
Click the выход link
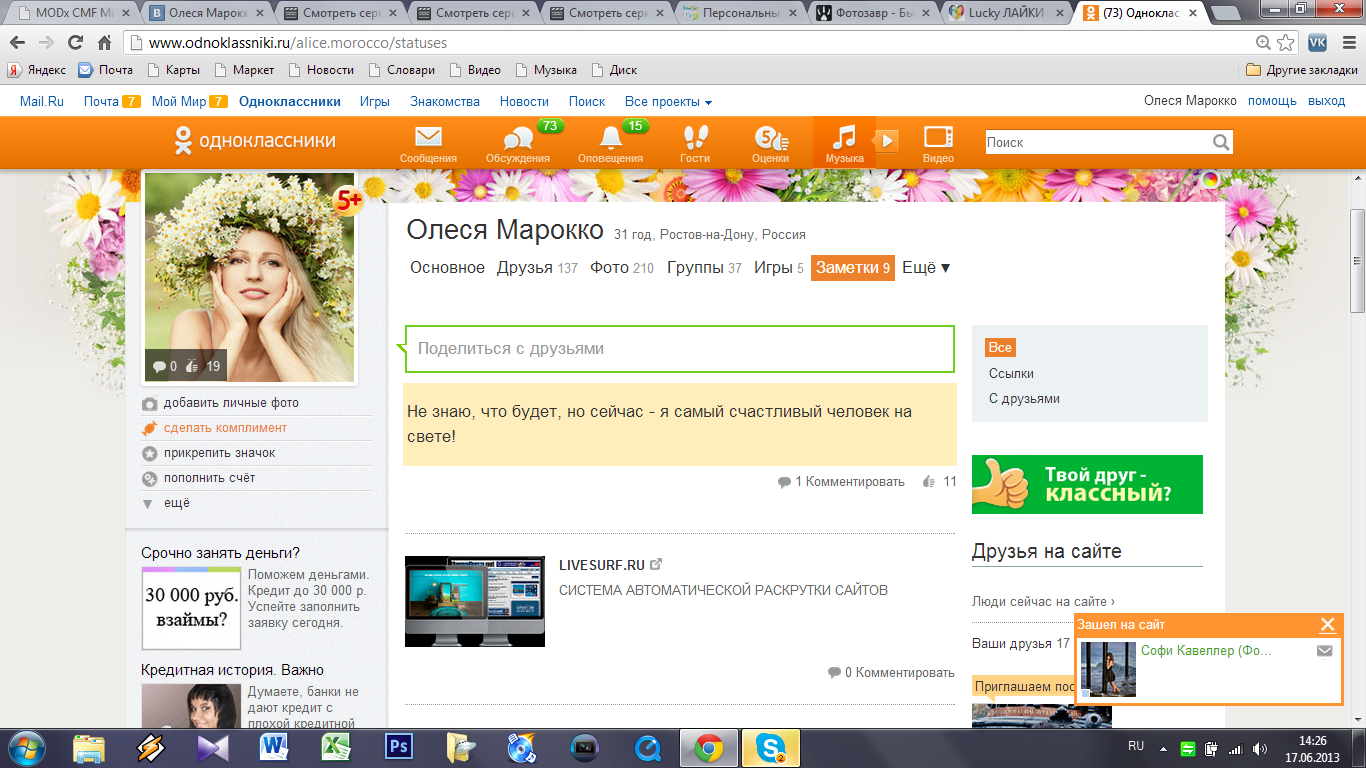click(x=1326, y=101)
